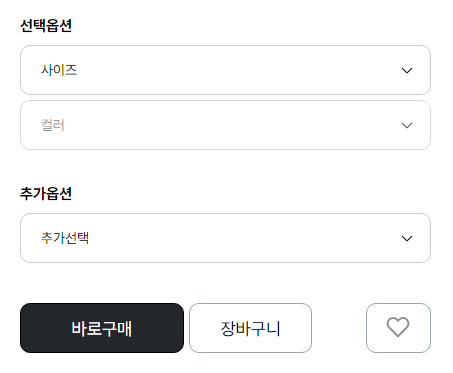Open the 사이즈 dropdown
Viewport: 453px width, 373px height.
click(x=225, y=70)
